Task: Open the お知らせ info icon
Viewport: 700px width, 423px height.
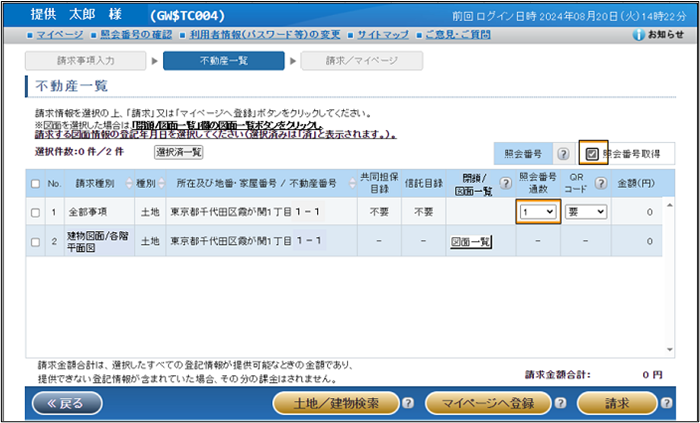Action: (x=638, y=35)
